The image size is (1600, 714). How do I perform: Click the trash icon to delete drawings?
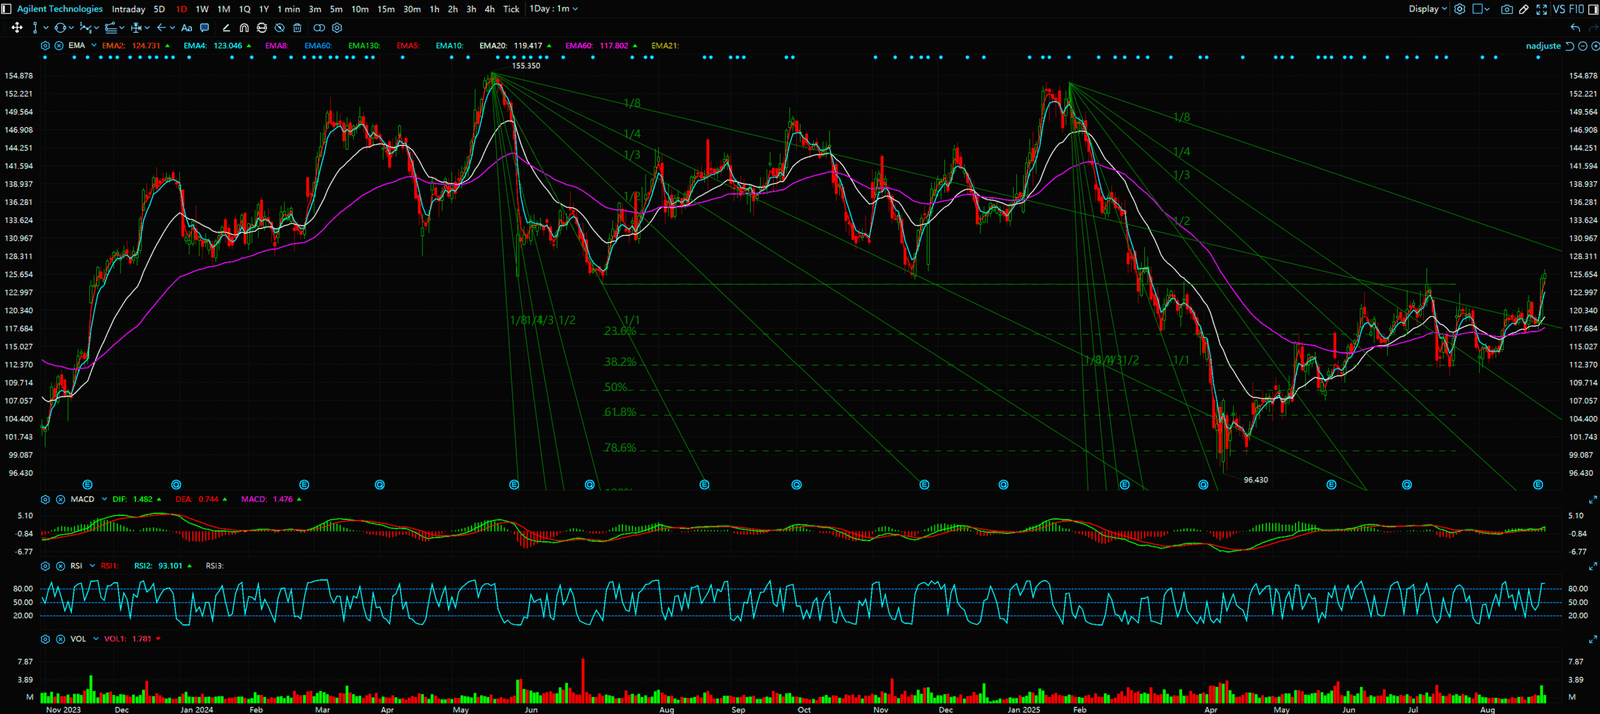(297, 28)
